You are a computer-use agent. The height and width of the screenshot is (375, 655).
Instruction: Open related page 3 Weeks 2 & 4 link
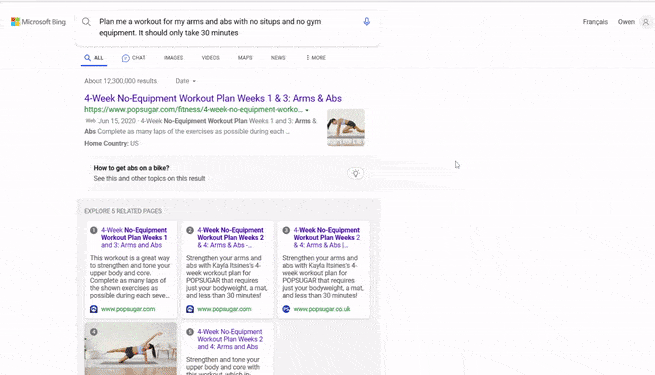(326, 238)
